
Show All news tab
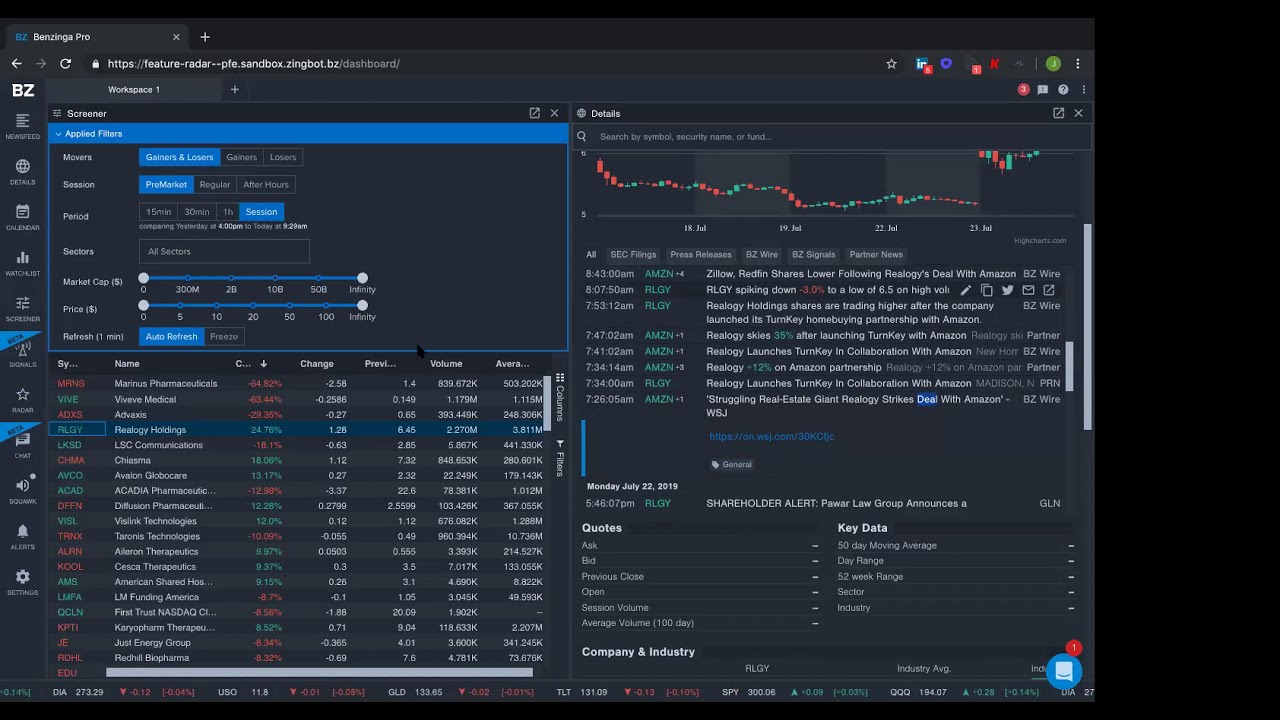click(x=591, y=255)
